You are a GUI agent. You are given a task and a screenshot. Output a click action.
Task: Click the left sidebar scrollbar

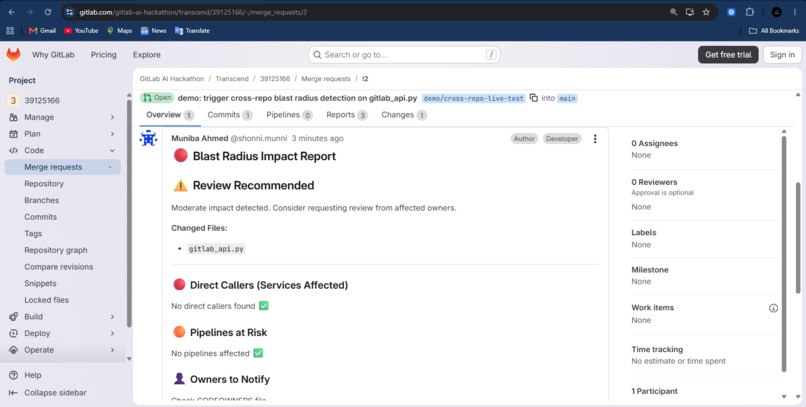tap(129, 213)
